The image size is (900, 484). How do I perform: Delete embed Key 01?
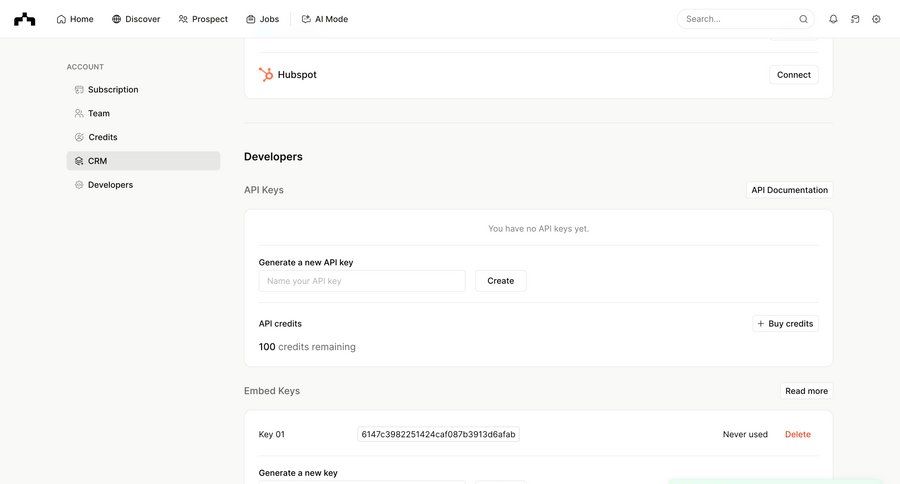(x=797, y=435)
